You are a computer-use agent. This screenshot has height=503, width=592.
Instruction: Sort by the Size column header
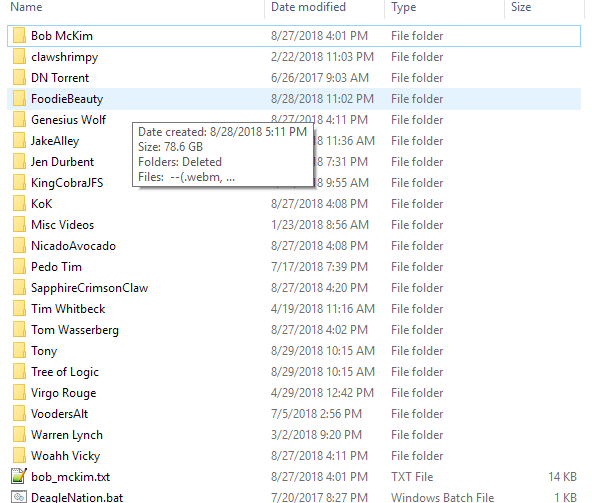pyautogui.click(x=521, y=7)
